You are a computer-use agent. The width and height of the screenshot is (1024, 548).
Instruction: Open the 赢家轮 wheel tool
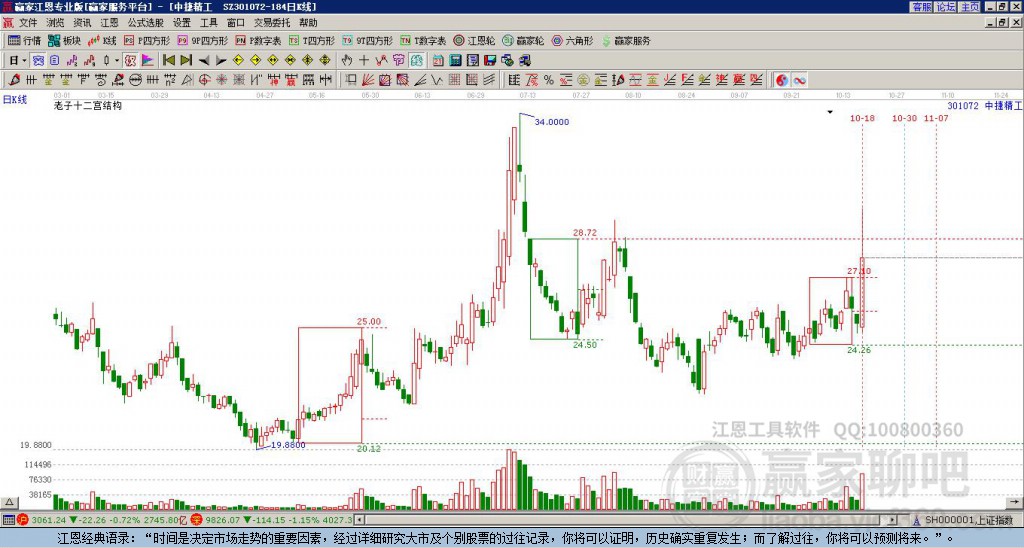click(523, 40)
